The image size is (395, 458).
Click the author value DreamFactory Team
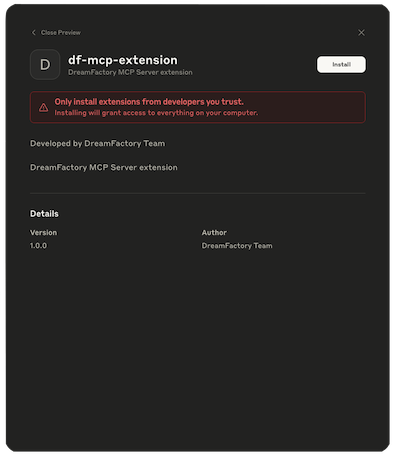tap(237, 246)
